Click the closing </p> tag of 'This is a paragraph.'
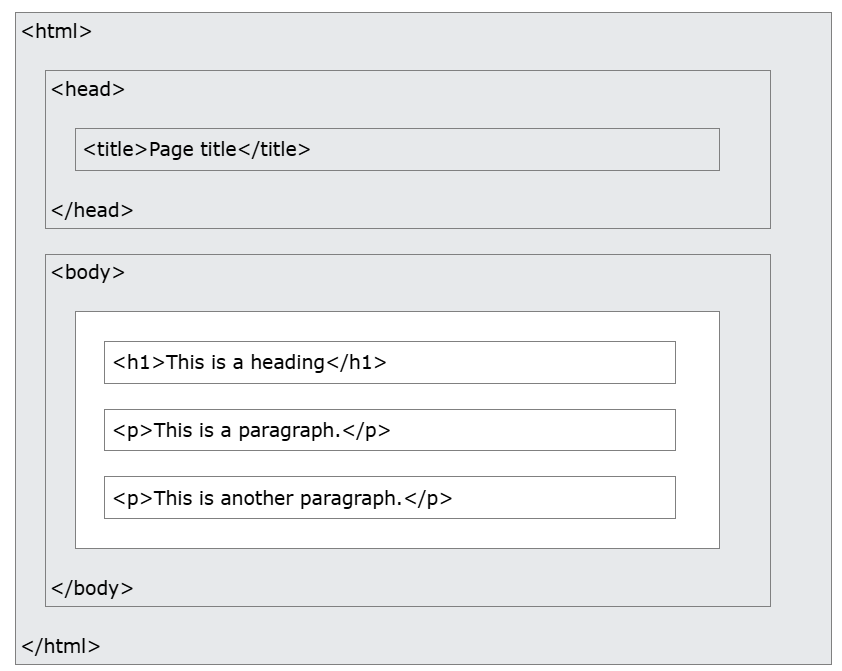This screenshot has width=842, height=671. tap(366, 431)
